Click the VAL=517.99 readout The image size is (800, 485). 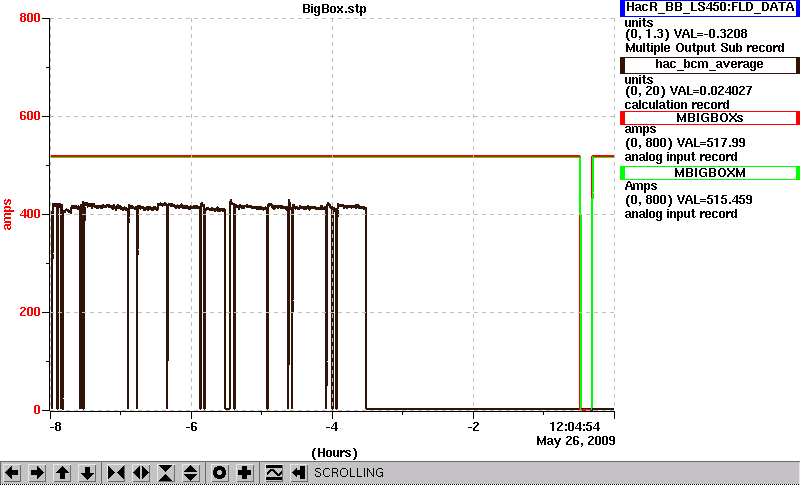pos(710,143)
